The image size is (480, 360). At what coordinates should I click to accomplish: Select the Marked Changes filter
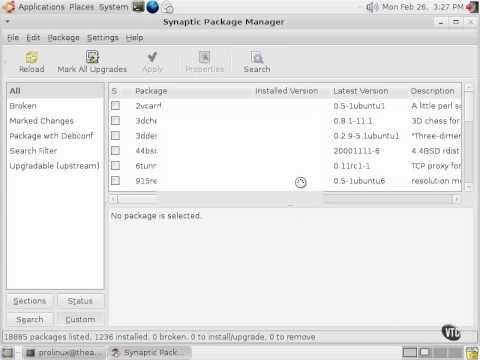click(x=55, y=121)
